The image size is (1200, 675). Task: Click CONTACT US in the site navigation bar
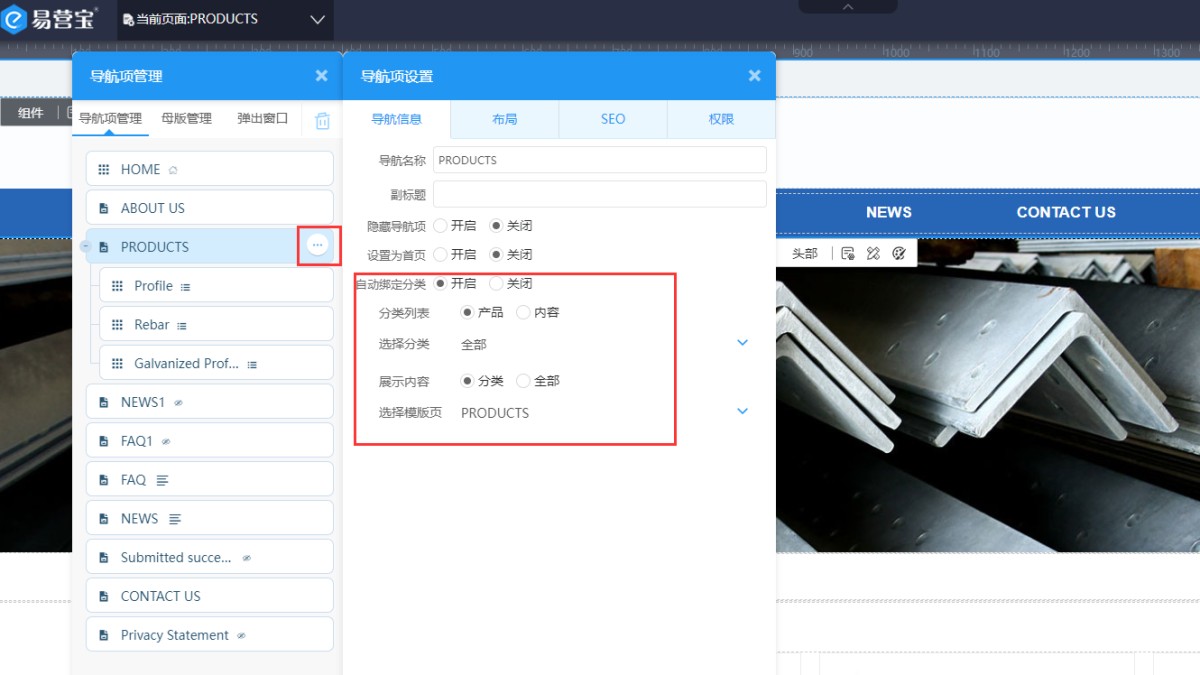click(x=1065, y=212)
